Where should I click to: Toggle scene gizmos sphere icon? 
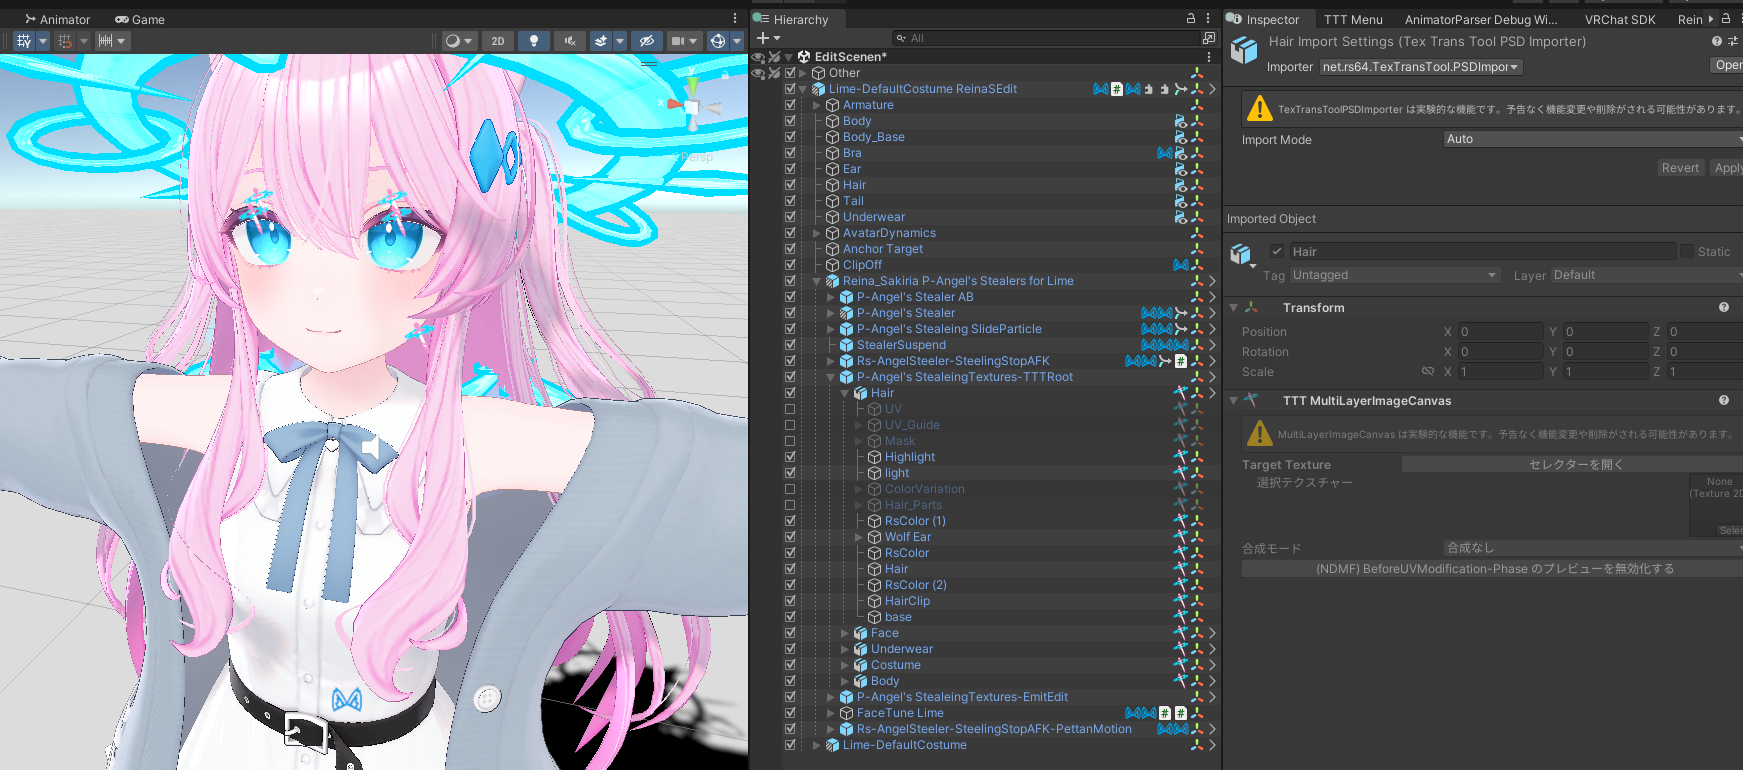click(x=717, y=41)
